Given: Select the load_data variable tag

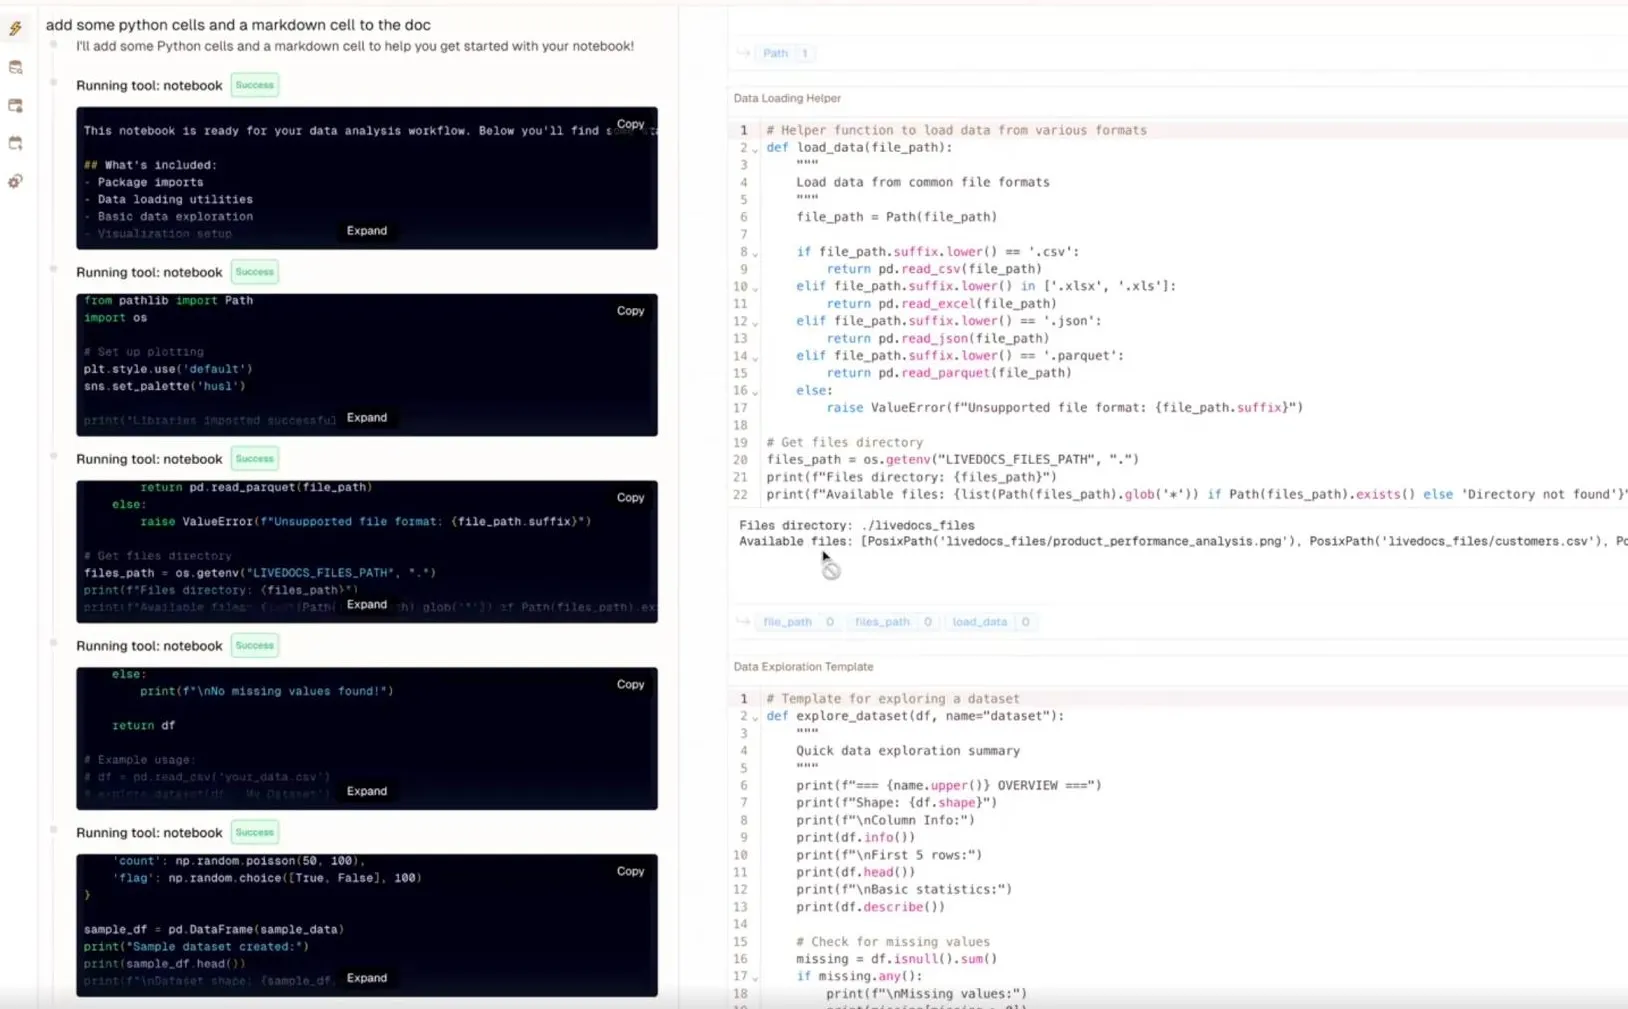Looking at the screenshot, I should [979, 622].
